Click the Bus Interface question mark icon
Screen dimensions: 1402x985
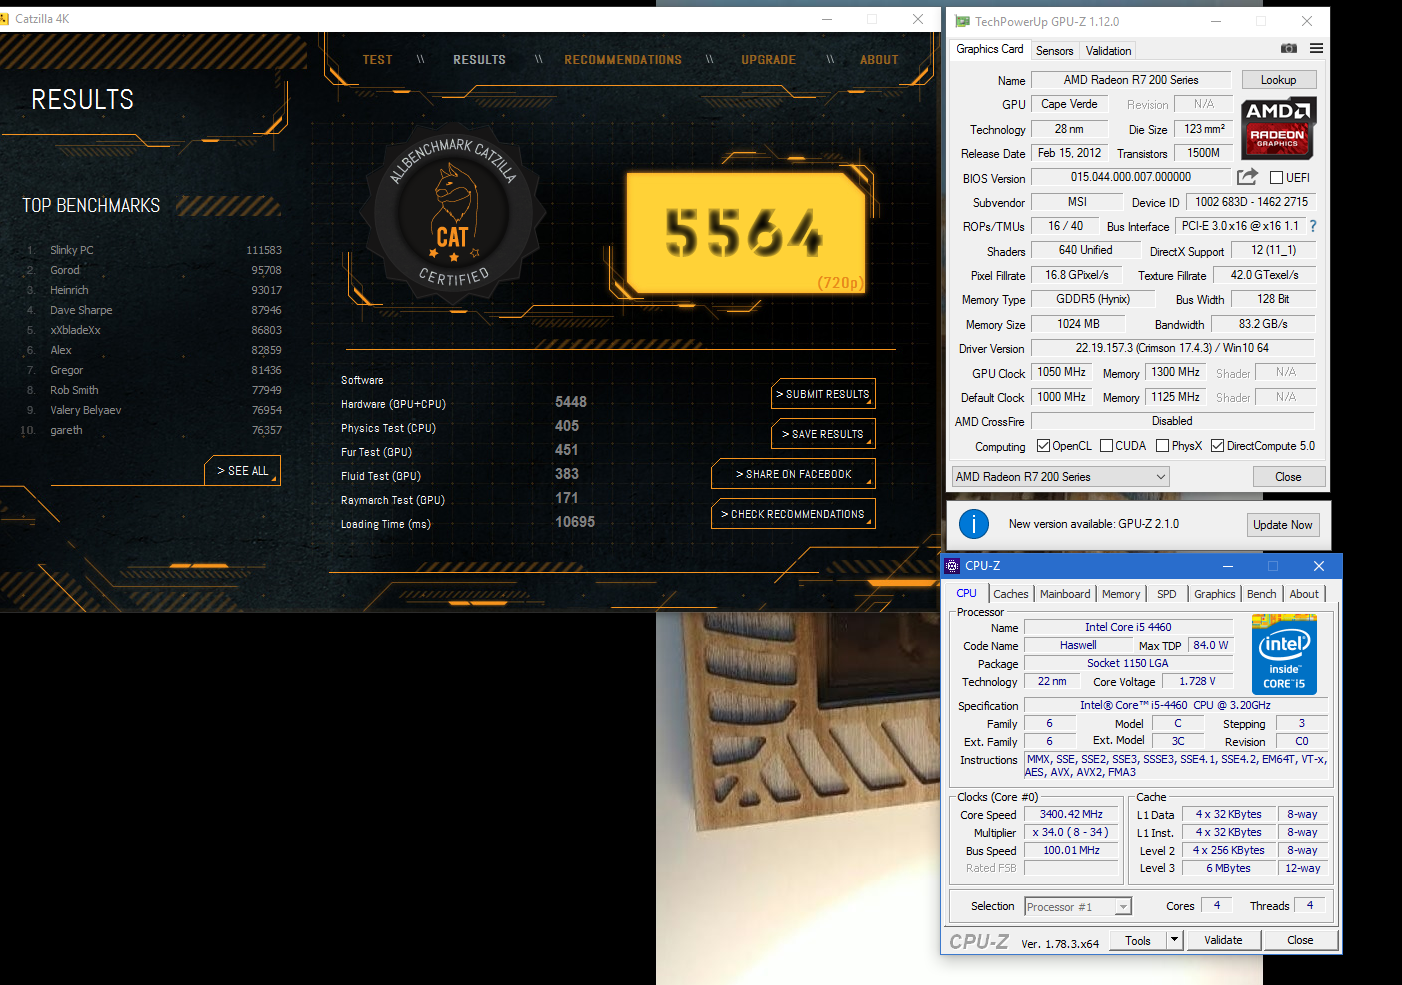1313,226
